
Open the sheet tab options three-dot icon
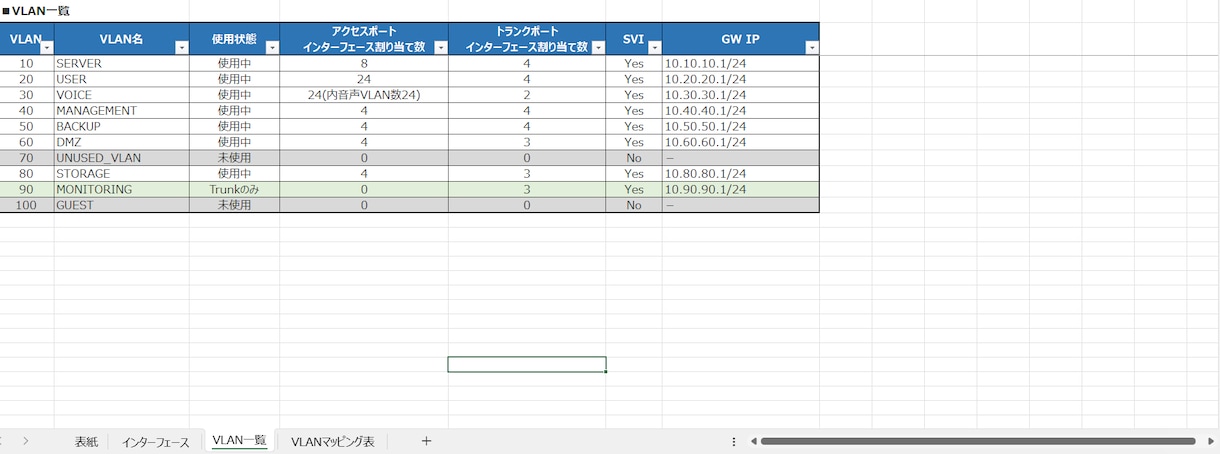(x=734, y=441)
